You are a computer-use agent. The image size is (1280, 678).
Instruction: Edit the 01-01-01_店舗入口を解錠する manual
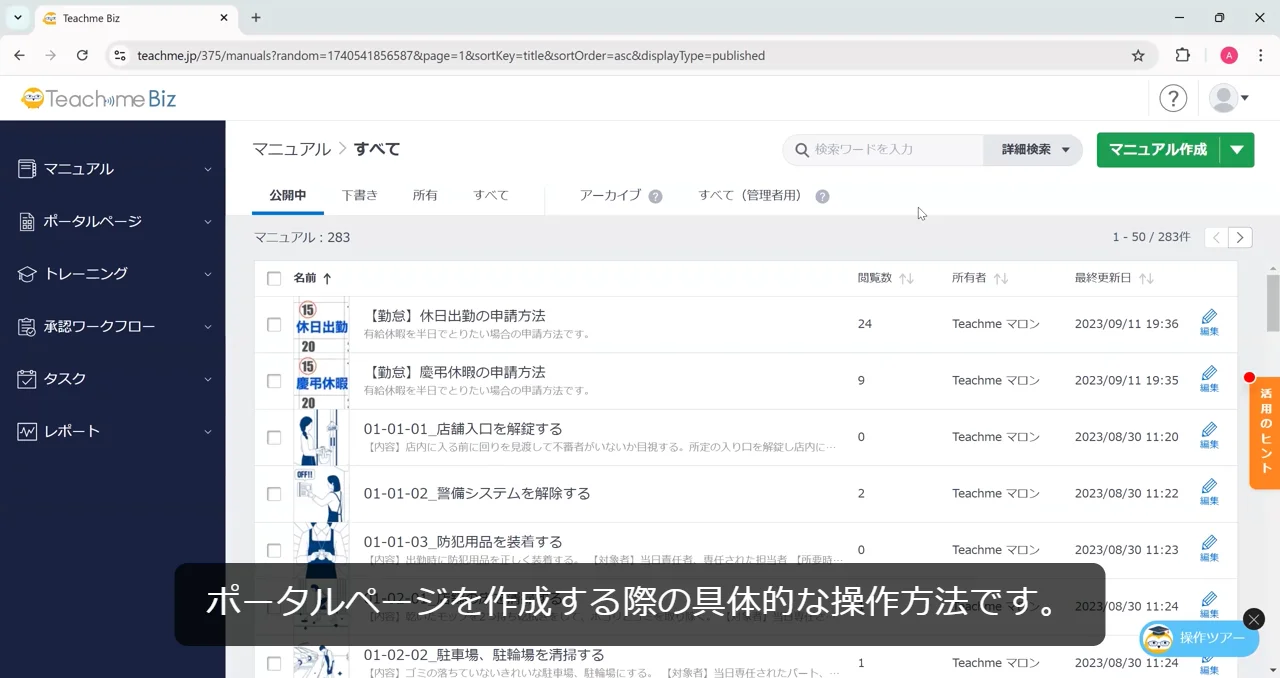[1209, 436]
